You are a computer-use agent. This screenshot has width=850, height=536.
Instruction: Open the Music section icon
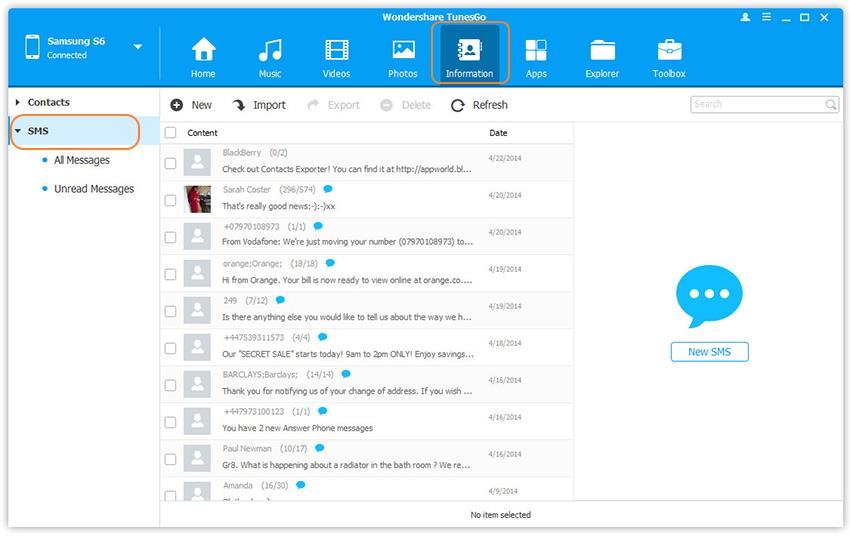[270, 51]
